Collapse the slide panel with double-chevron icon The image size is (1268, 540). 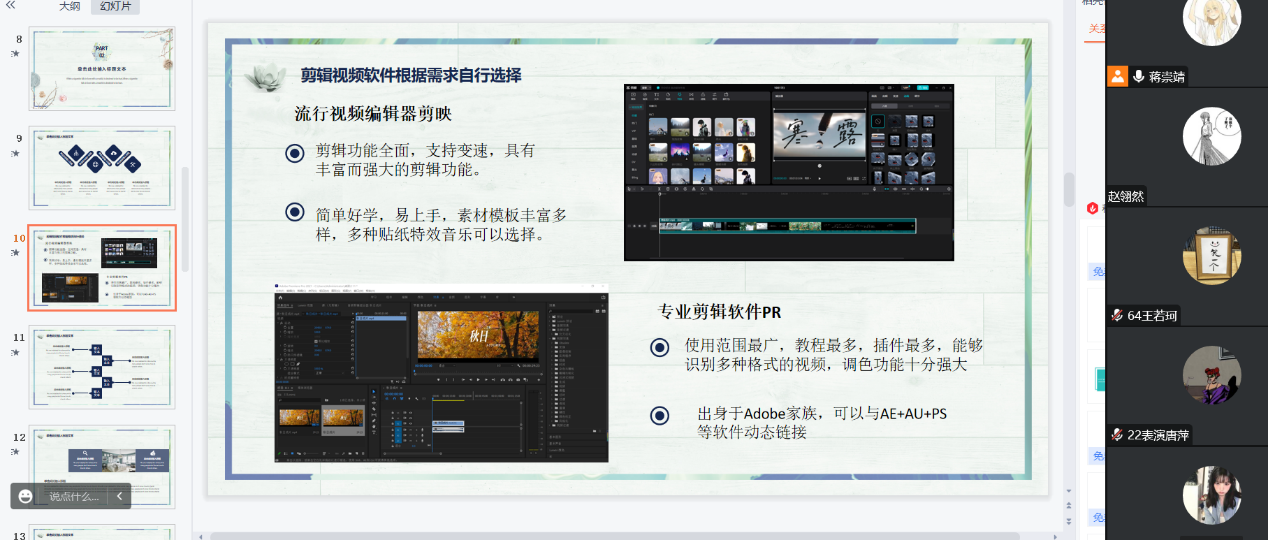pos(11,6)
